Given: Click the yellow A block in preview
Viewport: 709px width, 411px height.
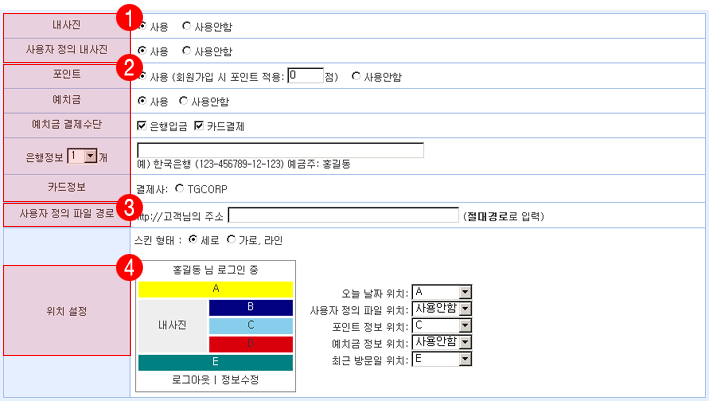Looking at the screenshot, I should (x=215, y=288).
